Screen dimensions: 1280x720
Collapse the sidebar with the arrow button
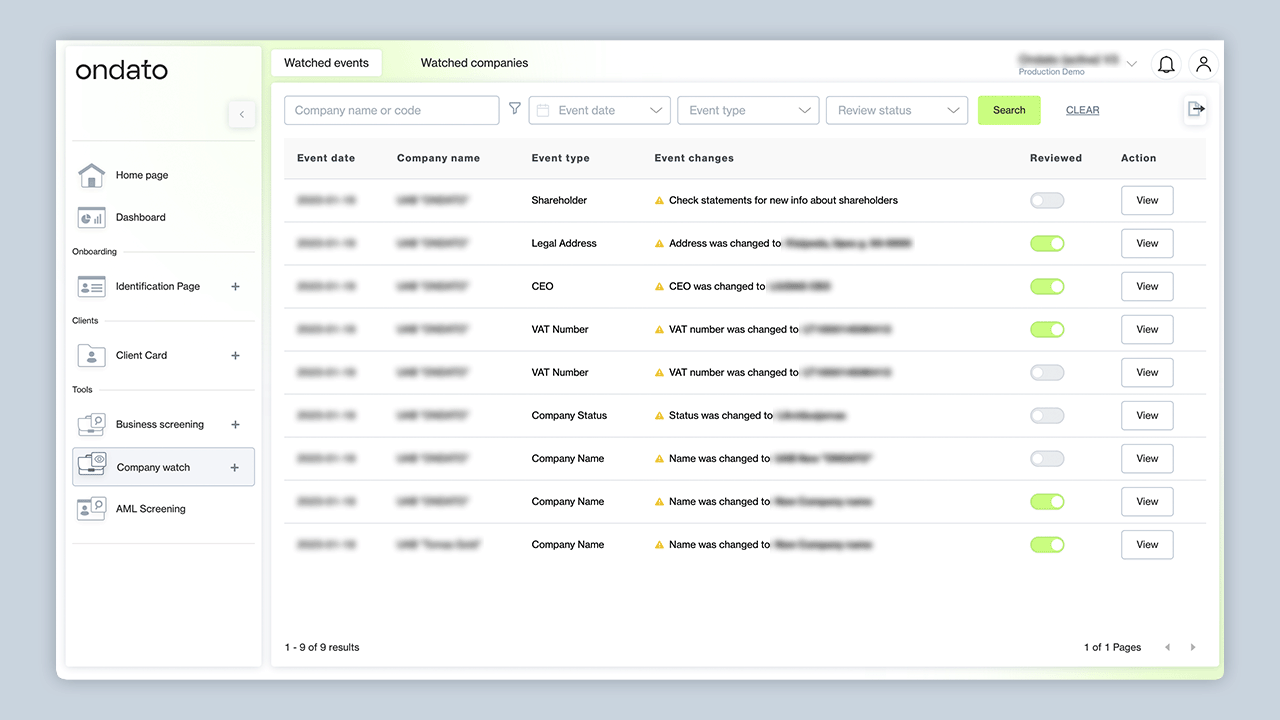tap(241, 114)
